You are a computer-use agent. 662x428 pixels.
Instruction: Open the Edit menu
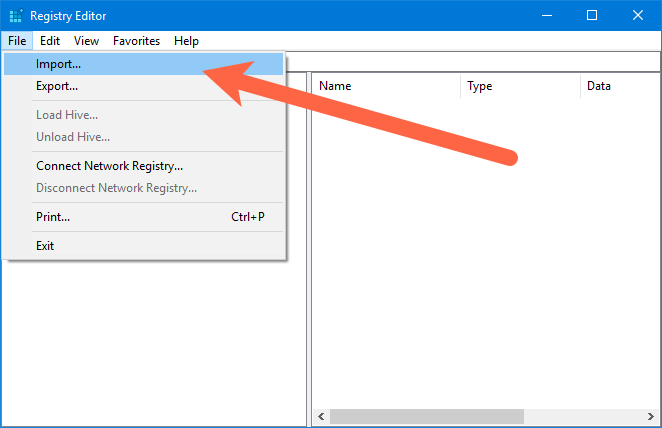(50, 41)
